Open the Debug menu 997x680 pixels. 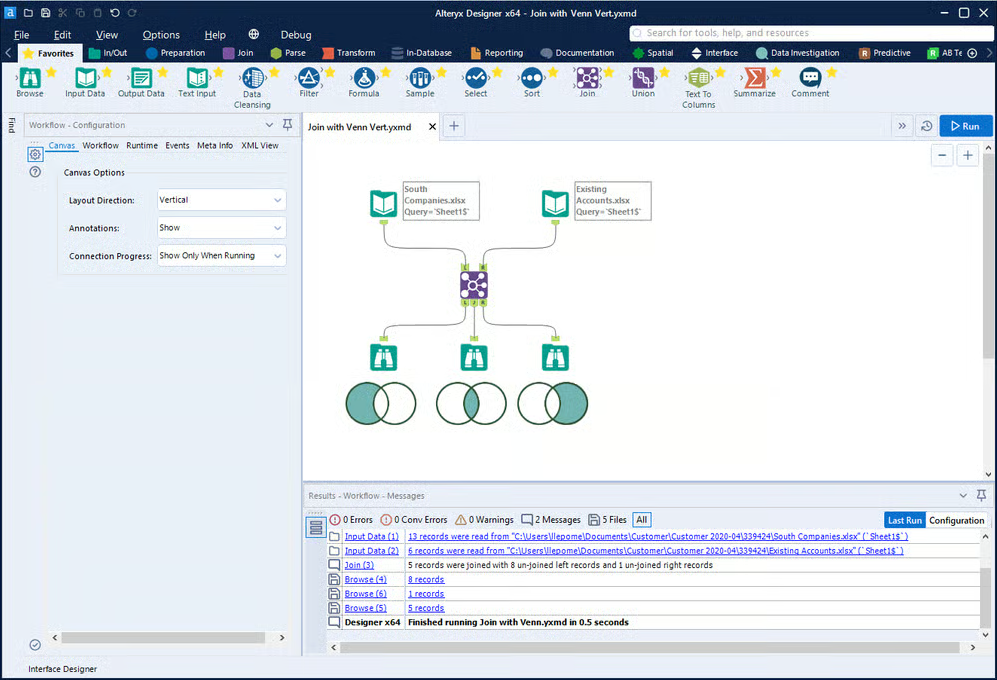296,35
